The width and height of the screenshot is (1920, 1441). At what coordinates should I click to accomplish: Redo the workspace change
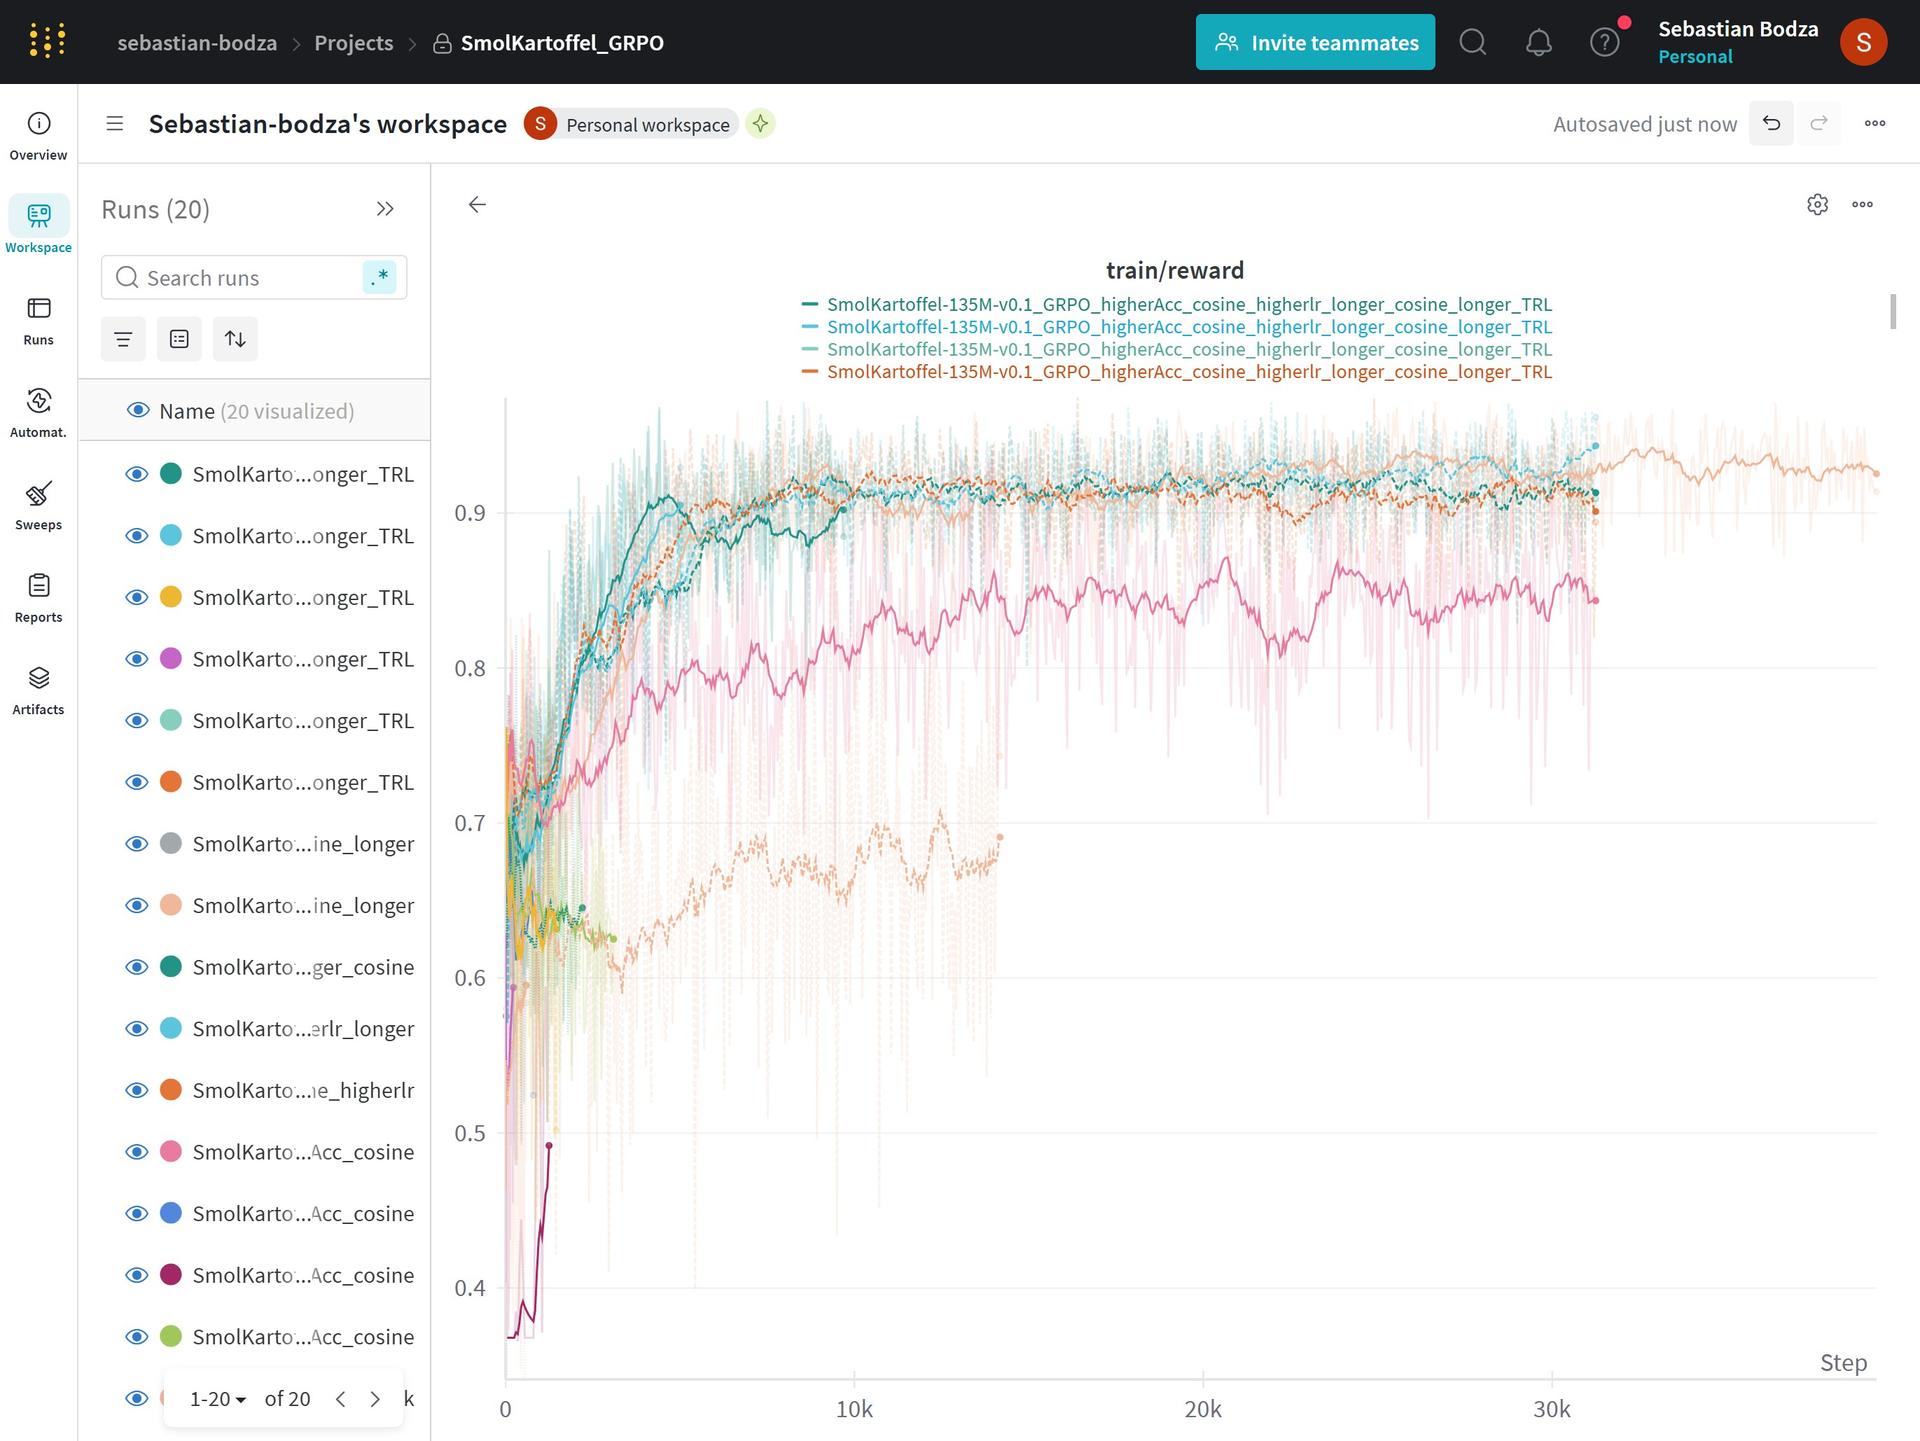click(x=1819, y=123)
